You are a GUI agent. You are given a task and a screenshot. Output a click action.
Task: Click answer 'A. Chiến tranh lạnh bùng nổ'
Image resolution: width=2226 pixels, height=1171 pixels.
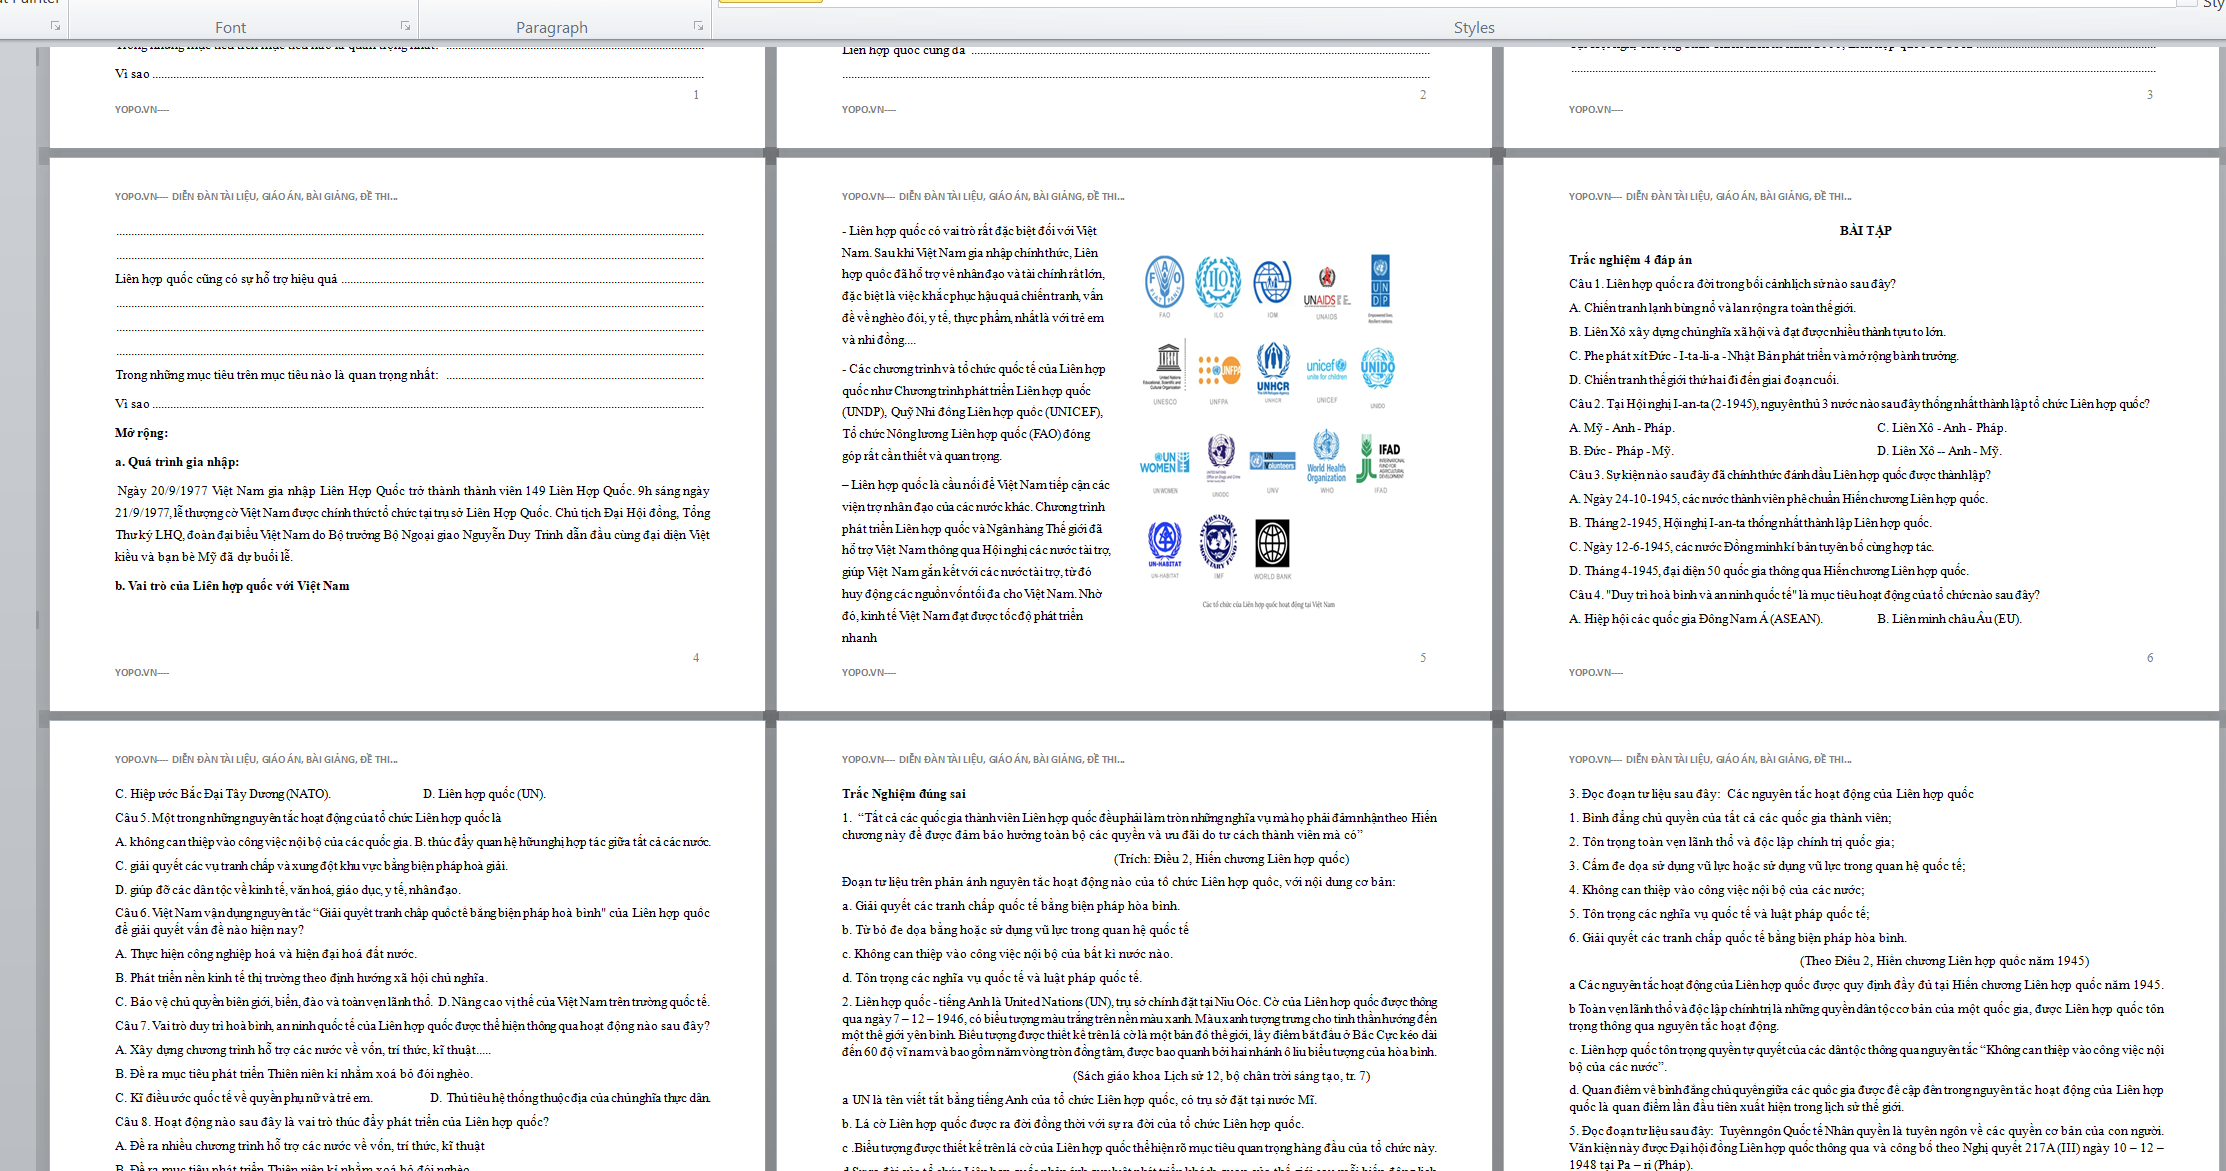pyautogui.click(x=1712, y=308)
